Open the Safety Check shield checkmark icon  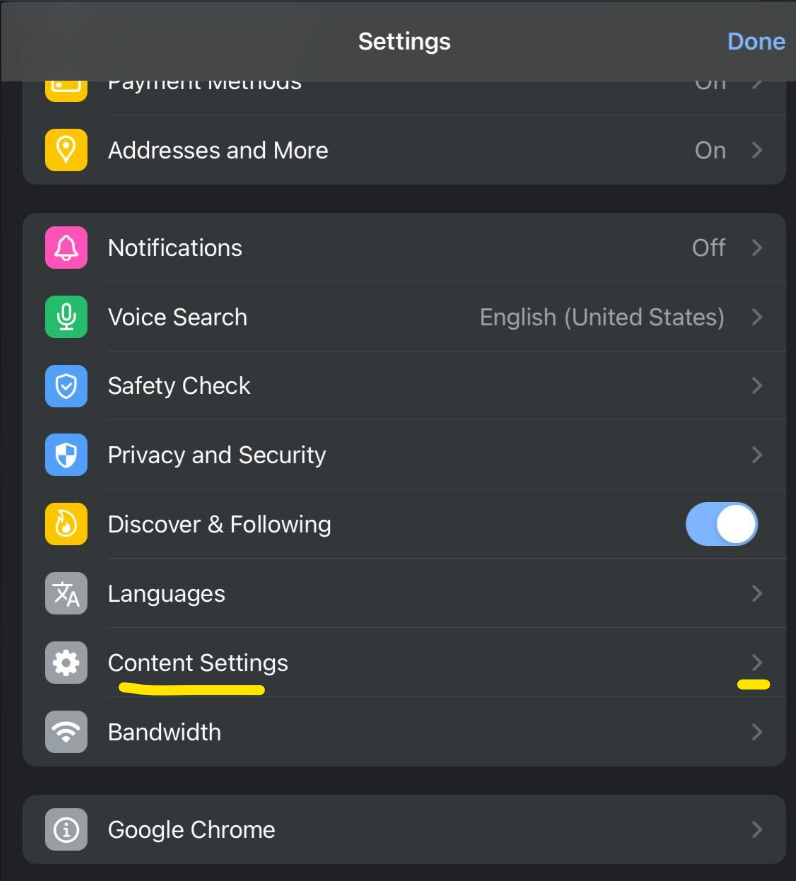click(x=66, y=386)
